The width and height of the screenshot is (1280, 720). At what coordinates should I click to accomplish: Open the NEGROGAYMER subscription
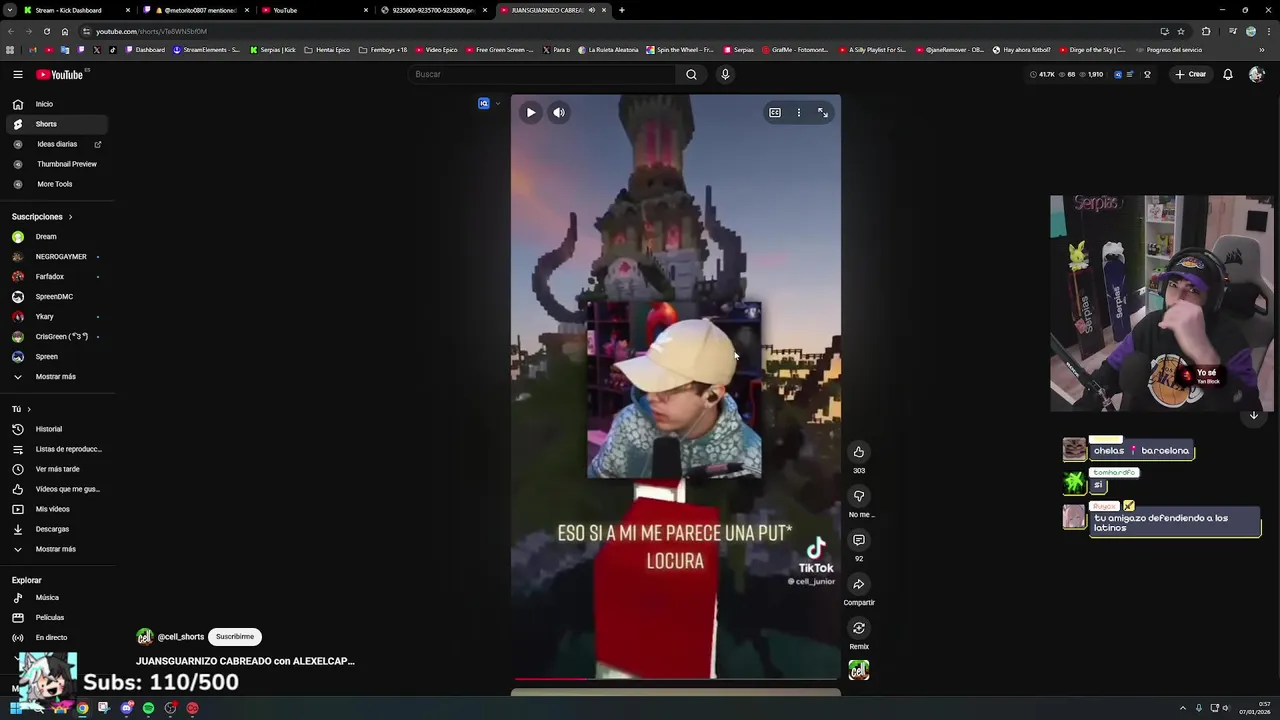coord(56,257)
